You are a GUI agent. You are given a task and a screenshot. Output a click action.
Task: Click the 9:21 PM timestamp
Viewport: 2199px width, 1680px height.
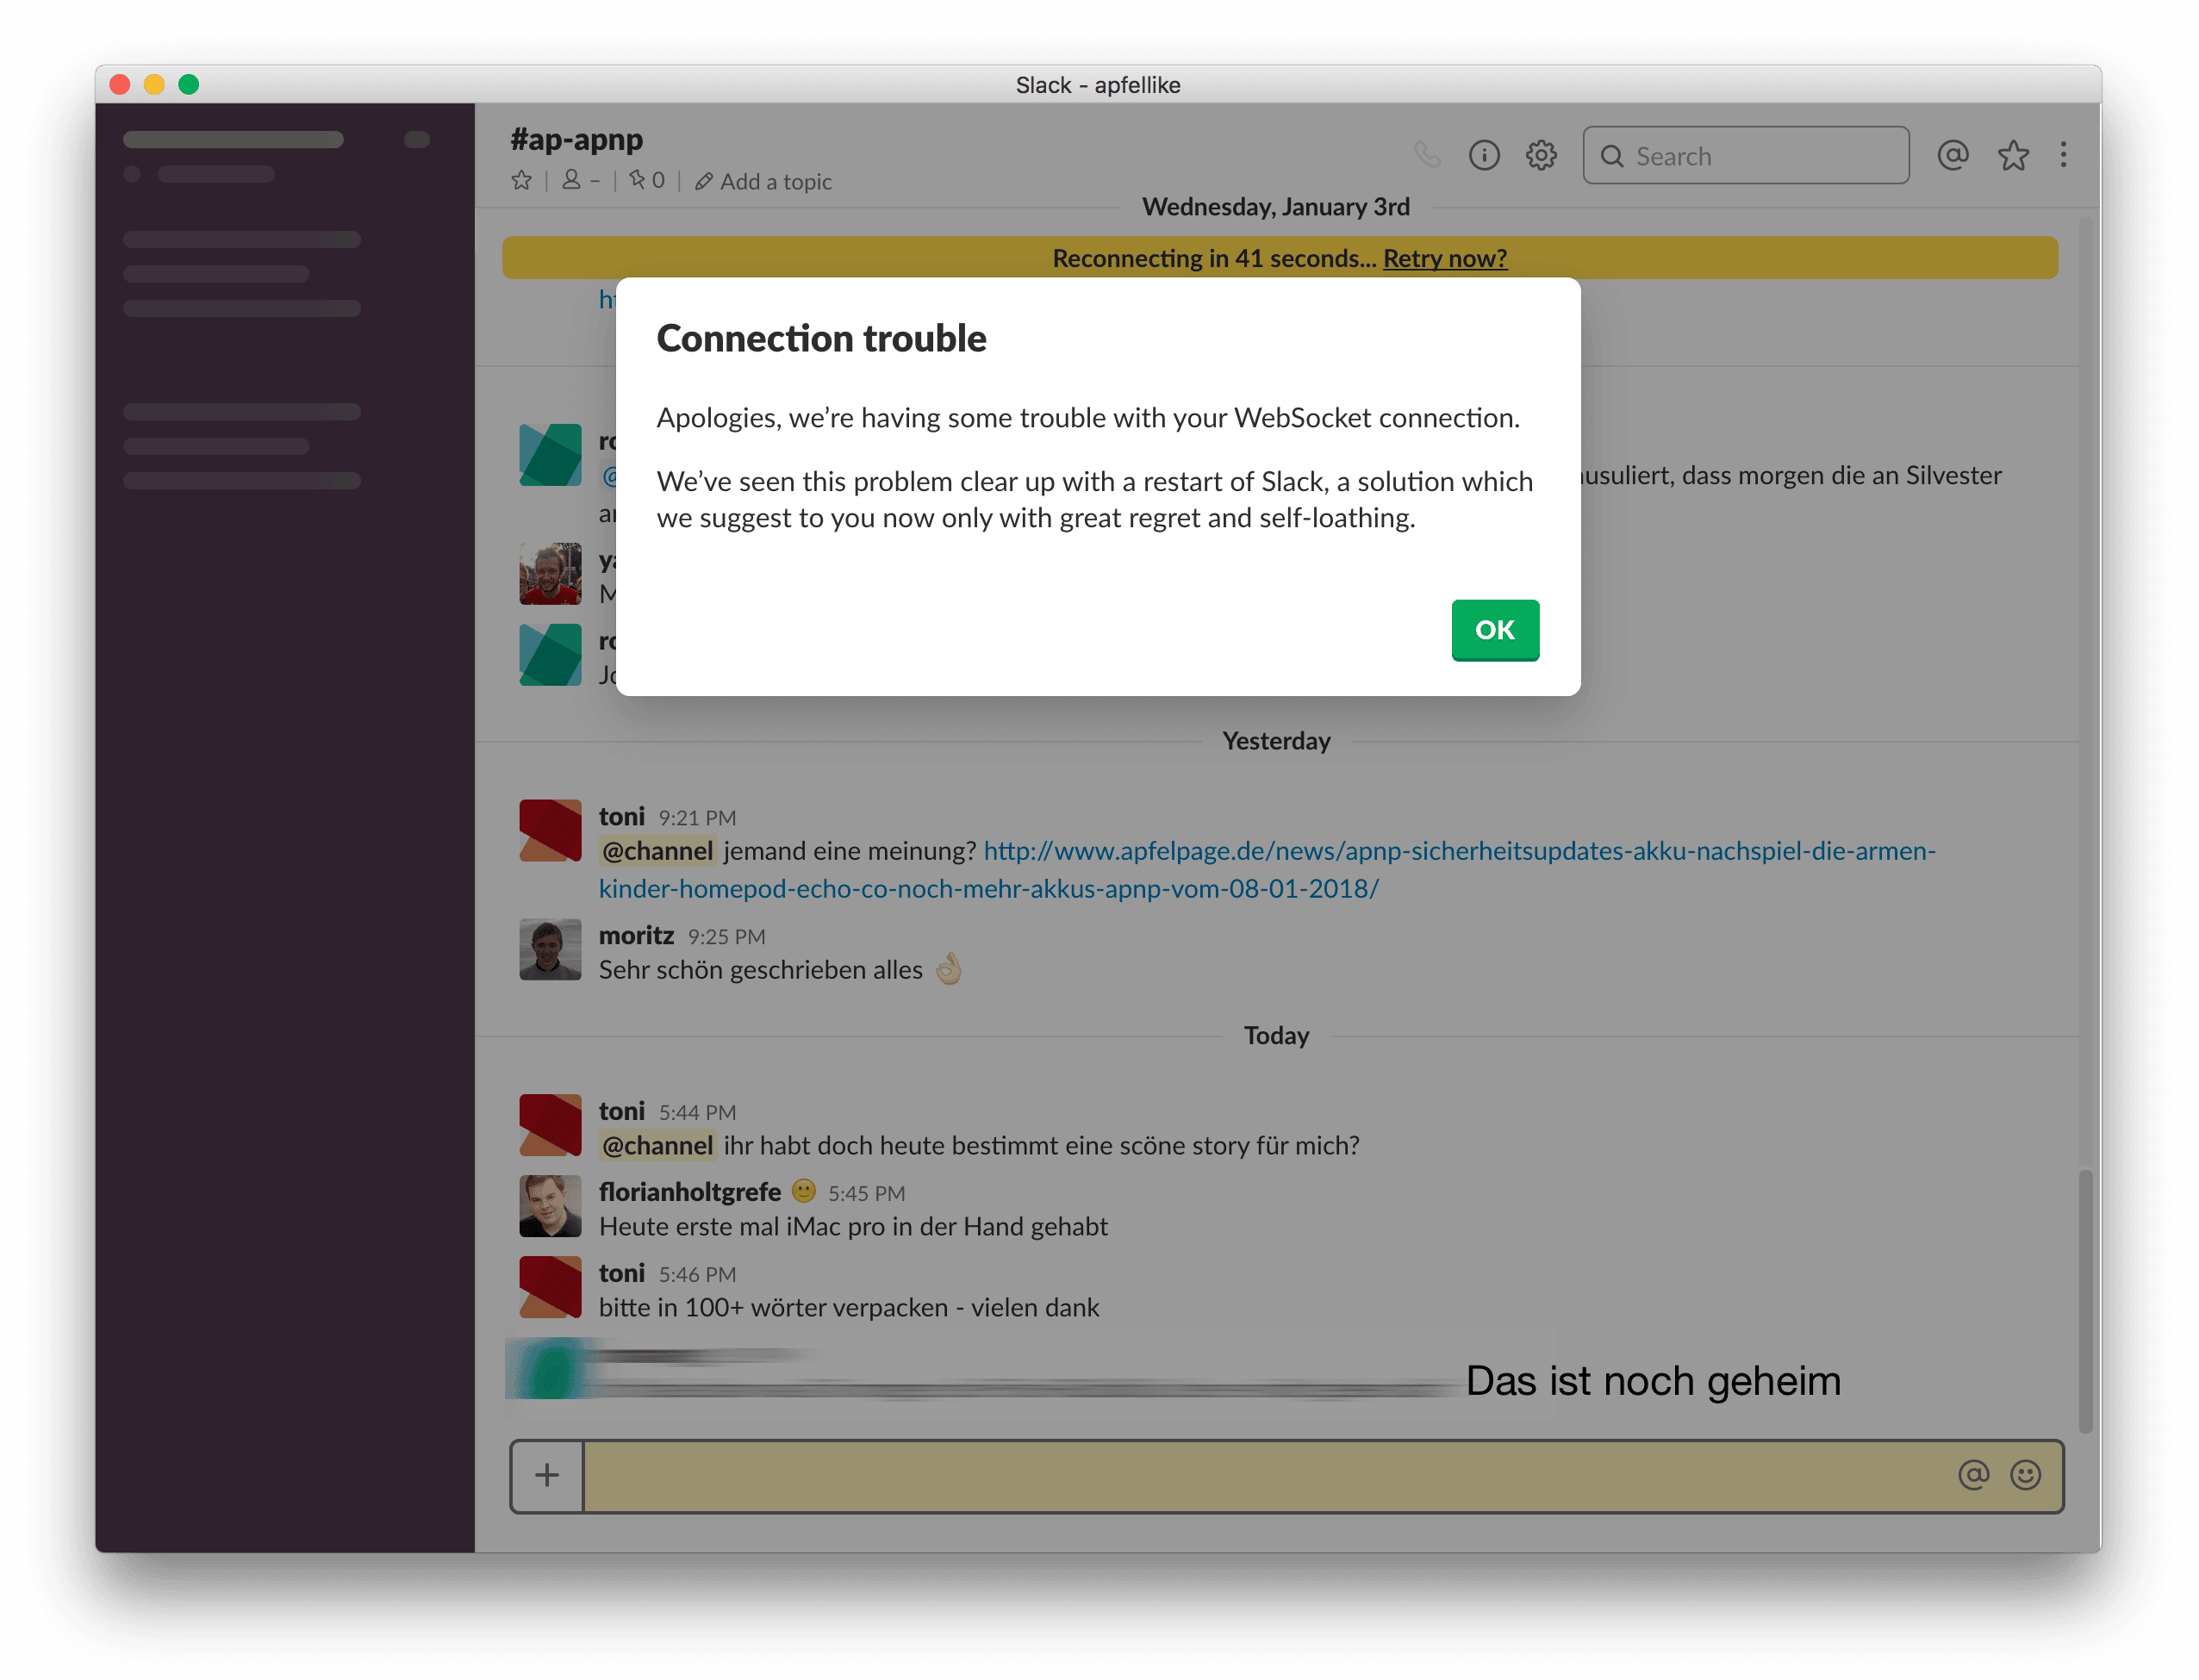point(697,818)
